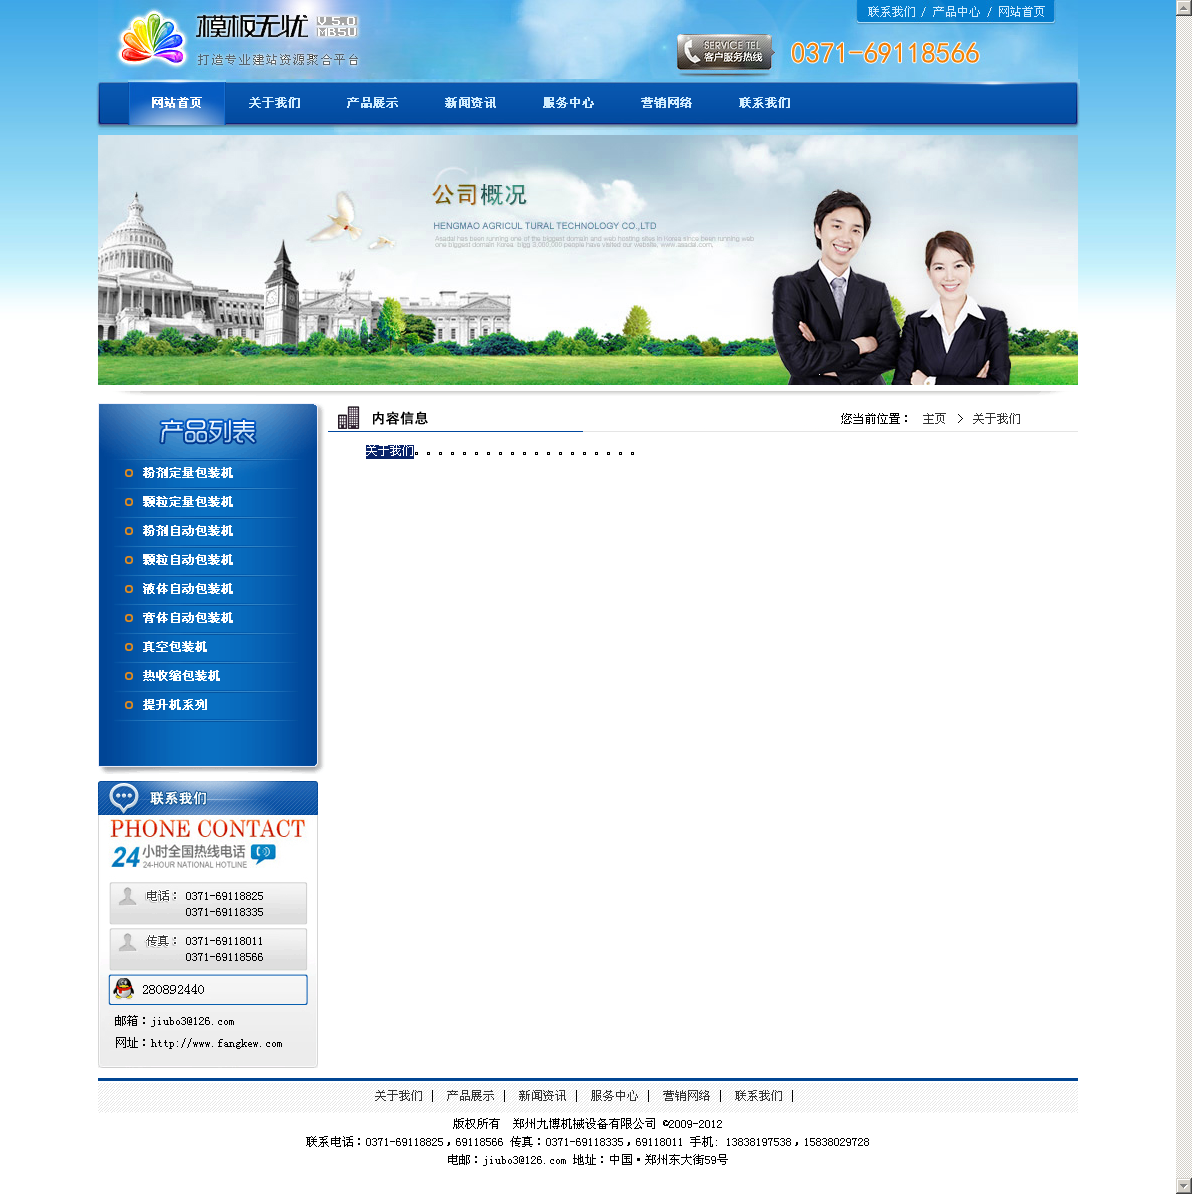Click the company overview banner image
Screen dimensions: 1192x1194
tap(588, 260)
